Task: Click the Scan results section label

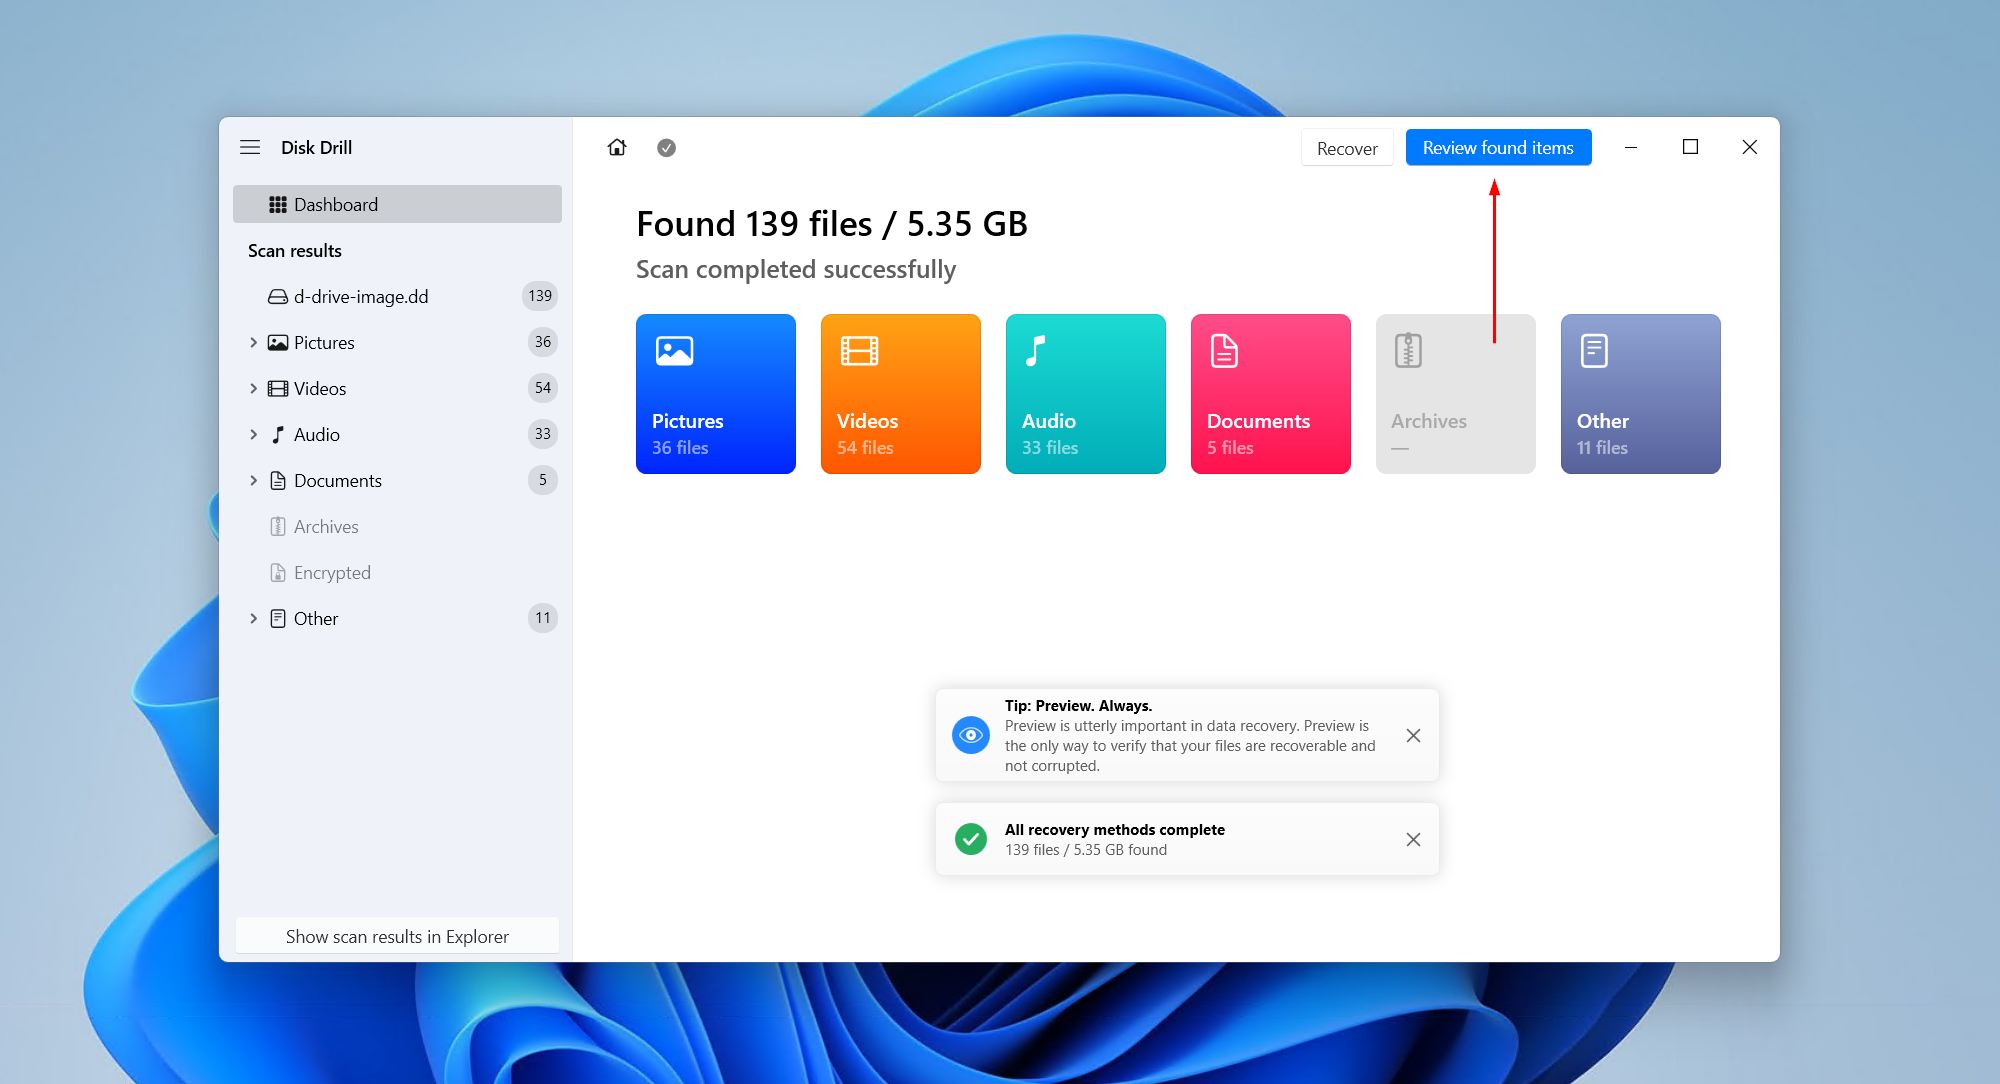Action: pos(295,251)
